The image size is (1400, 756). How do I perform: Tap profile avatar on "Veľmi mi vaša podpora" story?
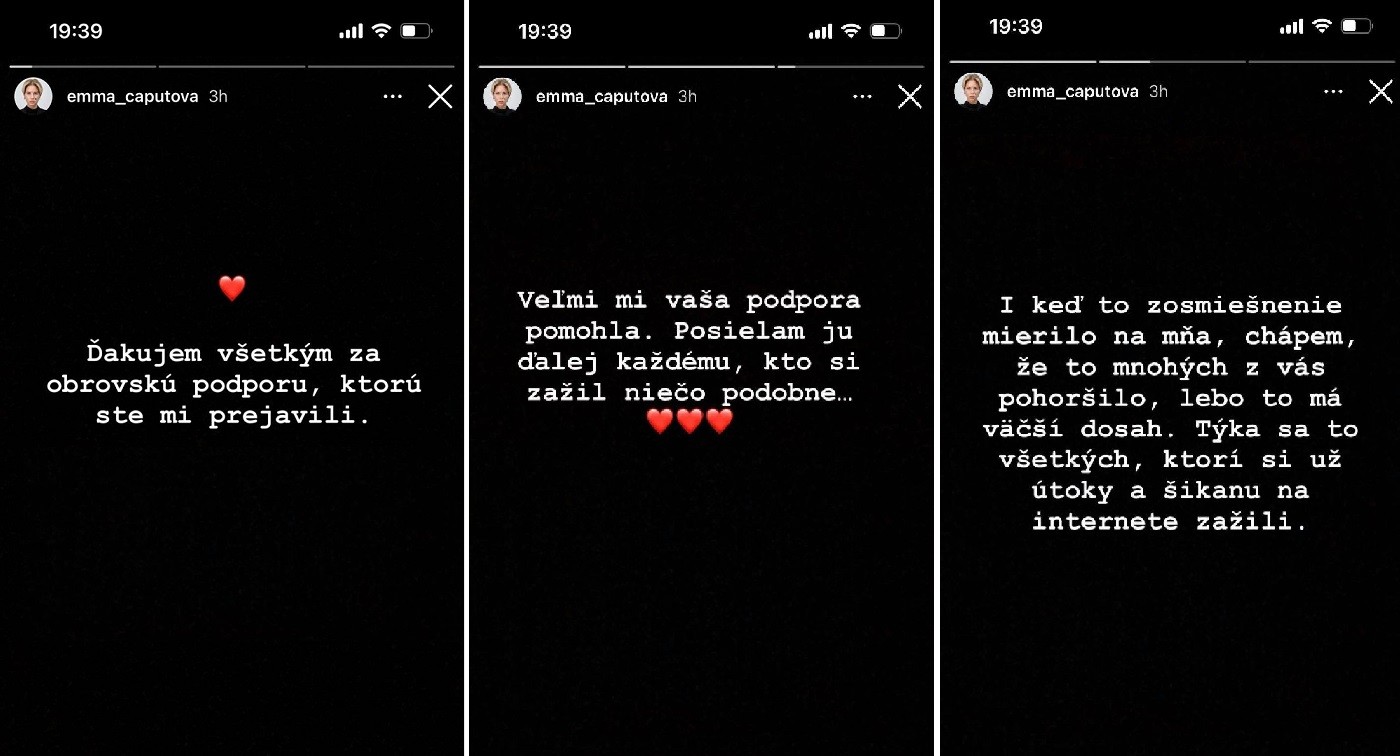tap(502, 96)
